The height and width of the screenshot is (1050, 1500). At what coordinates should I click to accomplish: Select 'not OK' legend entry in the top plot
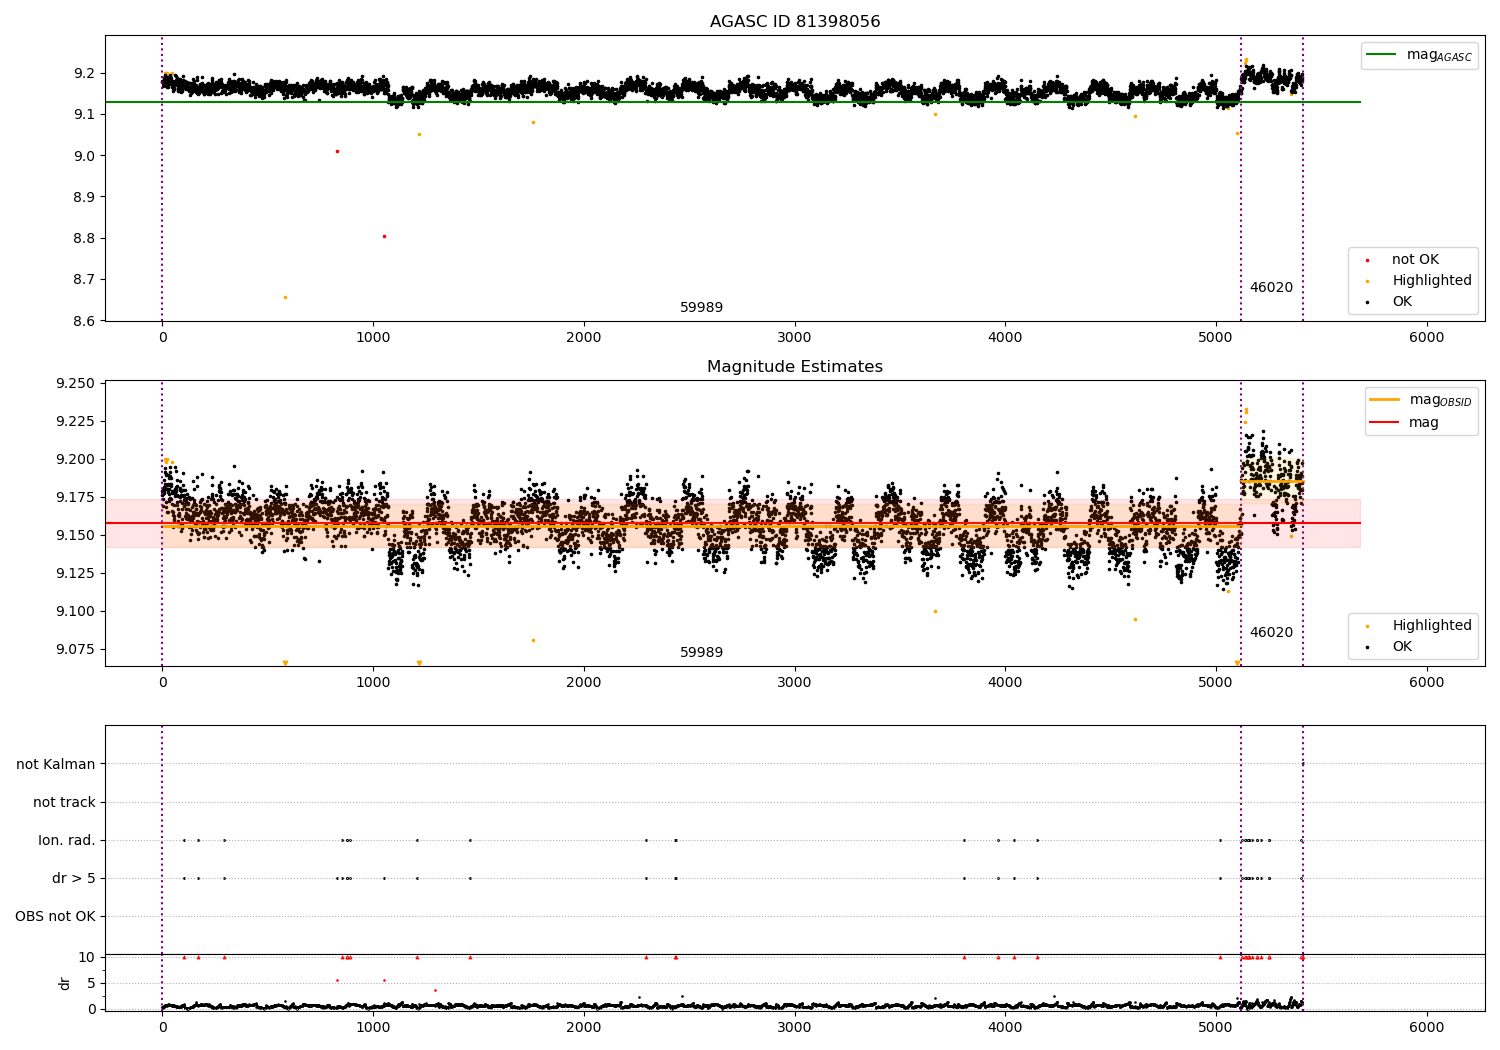coord(1415,260)
